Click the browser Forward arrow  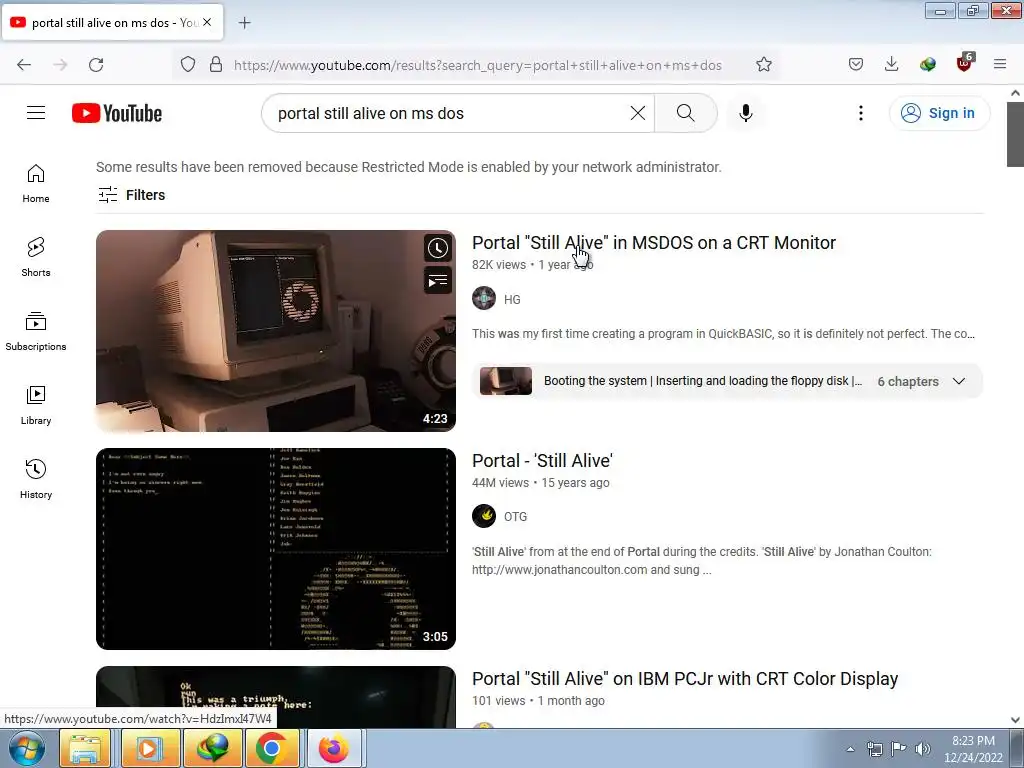pos(60,64)
